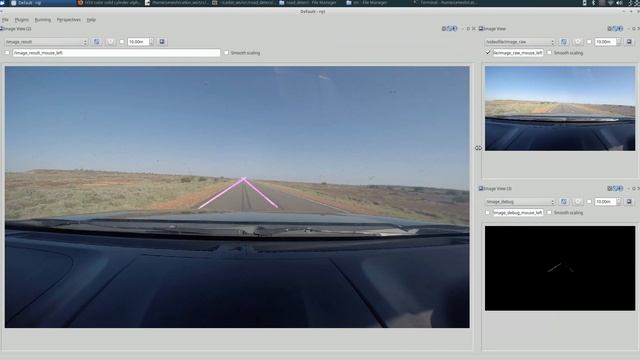Open the /image_result topic dropdown
Viewport: 640px width, 360px height.
(46, 42)
